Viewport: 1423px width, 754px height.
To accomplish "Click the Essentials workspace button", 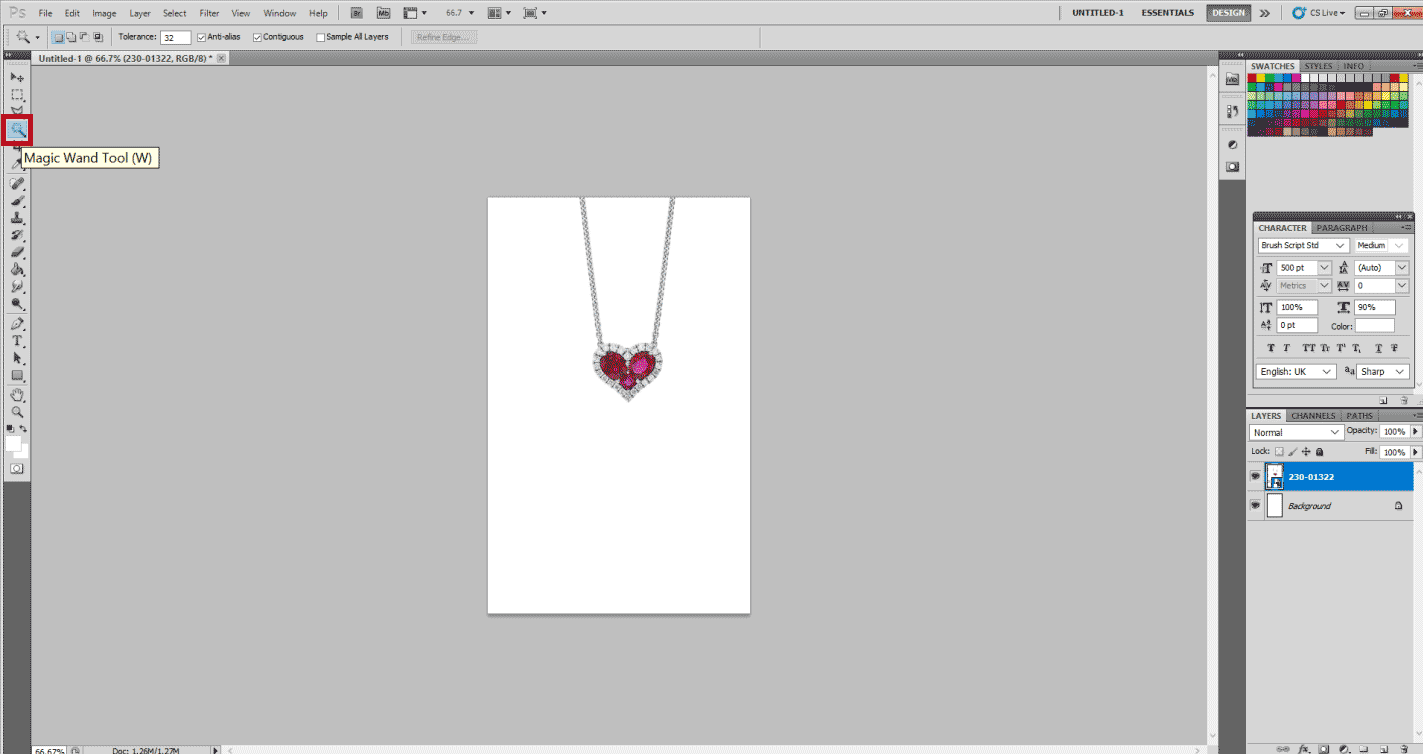I will (x=1167, y=13).
